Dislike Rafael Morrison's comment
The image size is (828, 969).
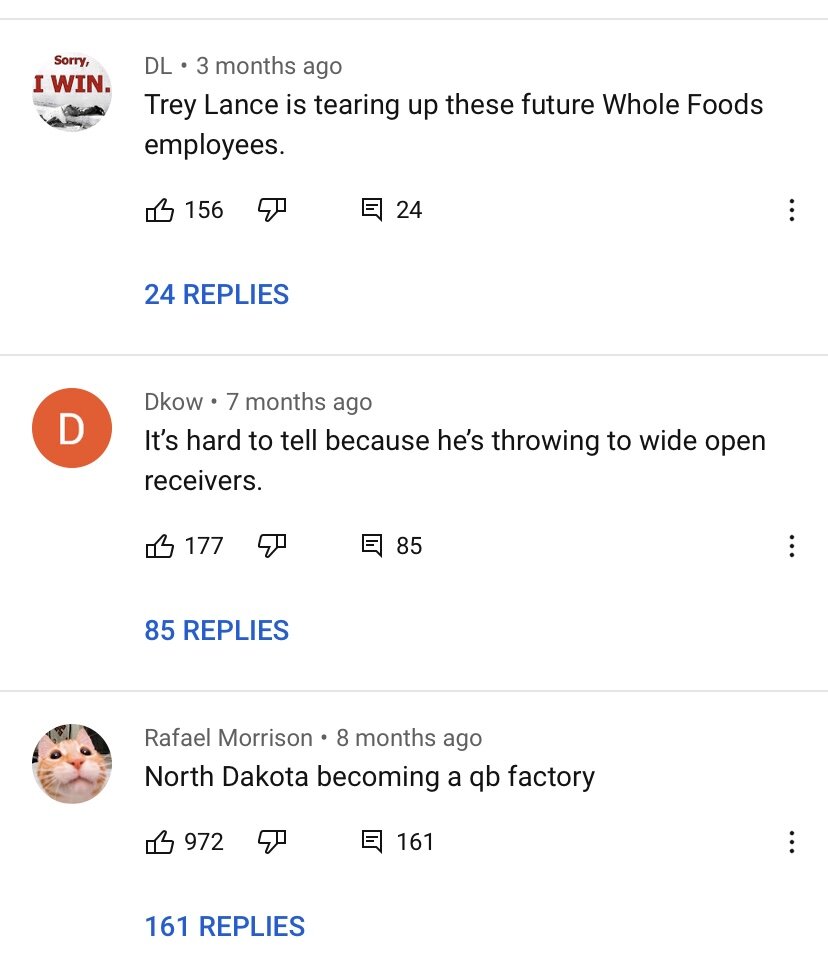[x=272, y=842]
